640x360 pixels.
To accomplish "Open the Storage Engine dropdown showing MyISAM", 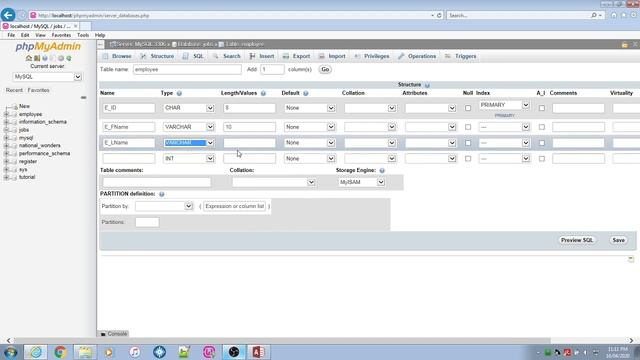I will pos(362,182).
